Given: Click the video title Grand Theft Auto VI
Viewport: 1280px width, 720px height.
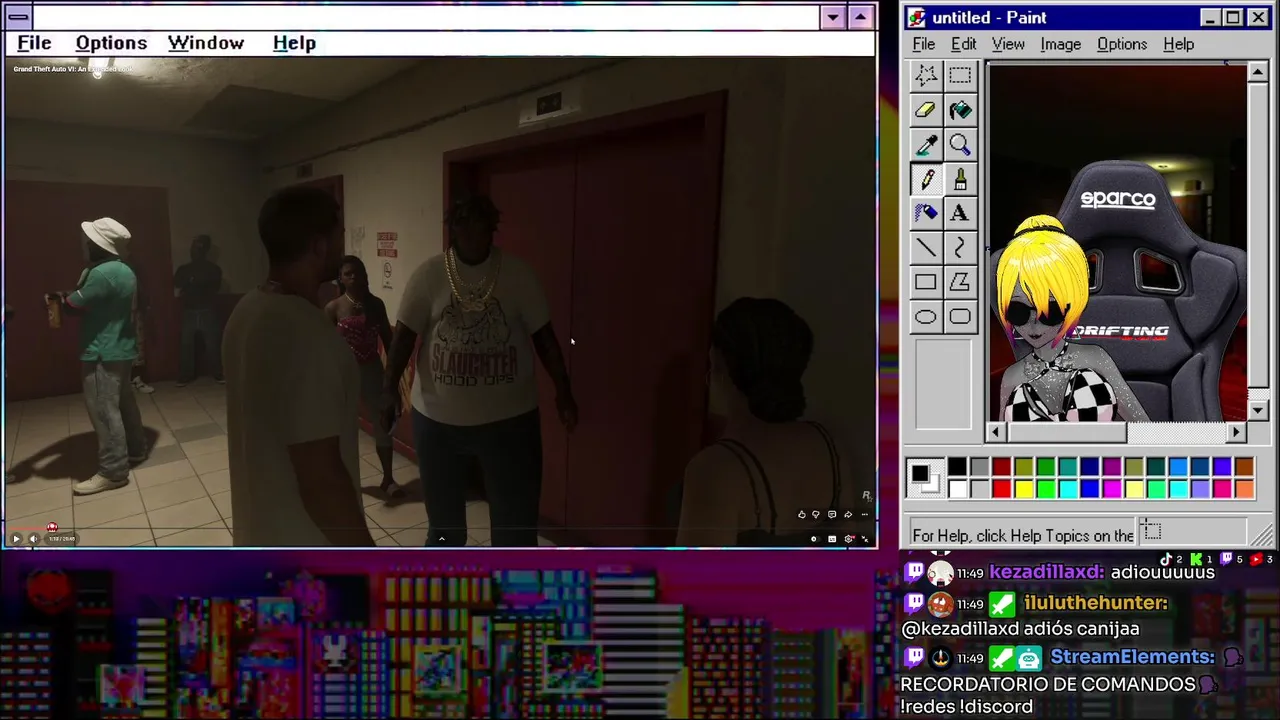Looking at the screenshot, I should click(x=71, y=69).
